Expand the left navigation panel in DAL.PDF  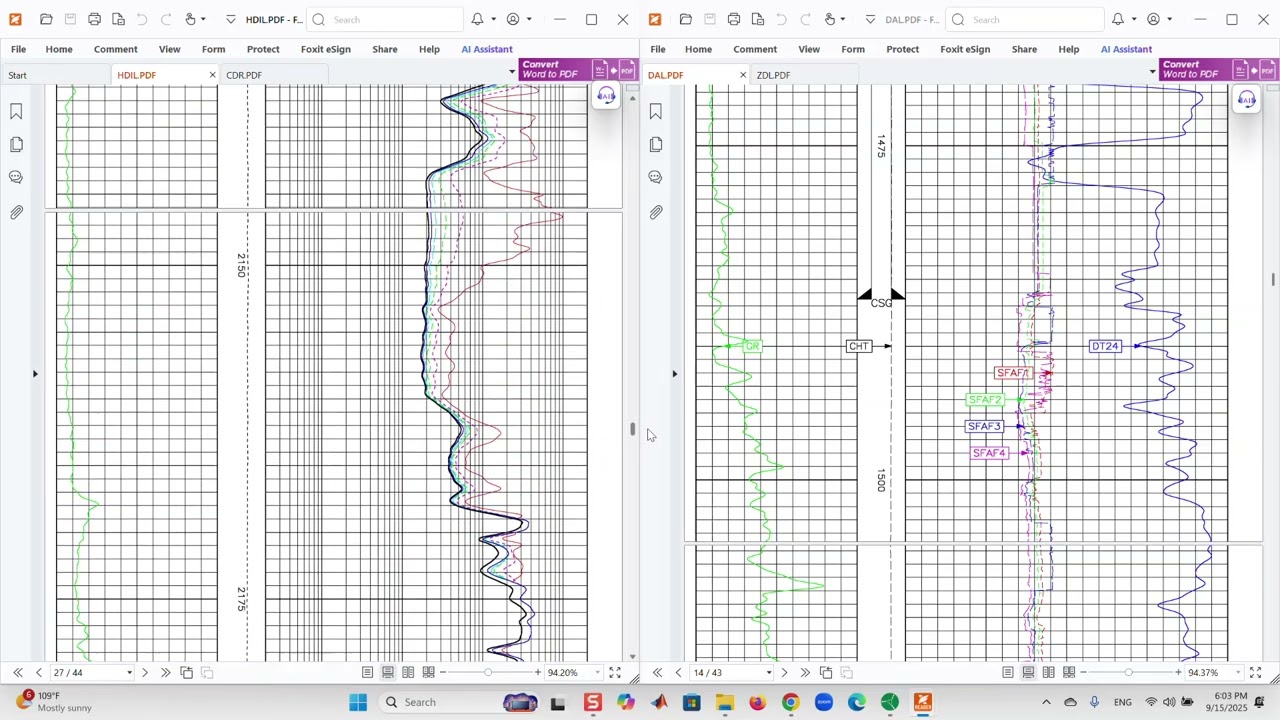click(675, 374)
